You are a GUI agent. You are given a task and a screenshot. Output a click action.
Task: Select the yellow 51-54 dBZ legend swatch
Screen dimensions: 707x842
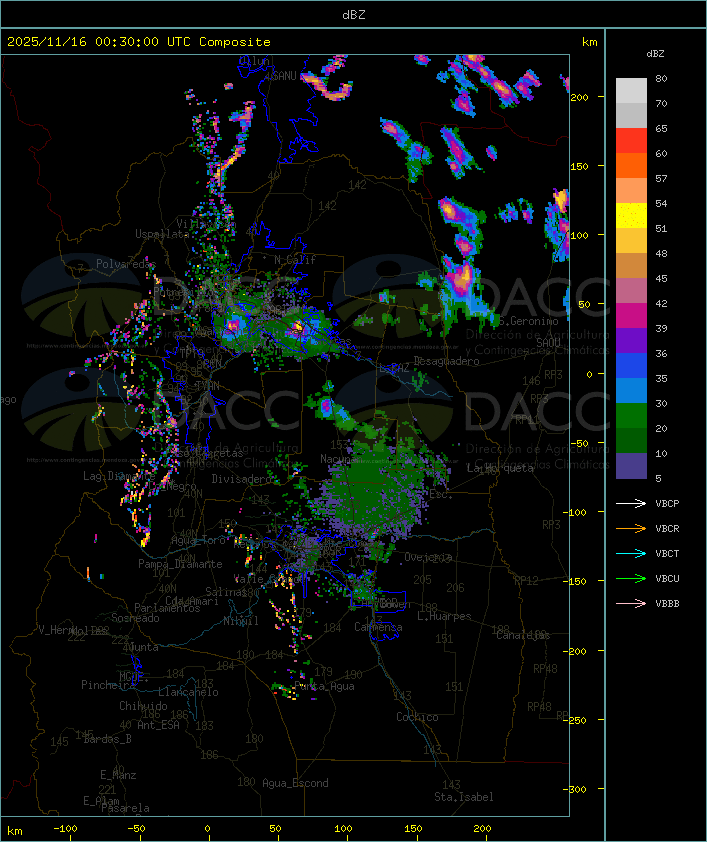[x=631, y=215]
